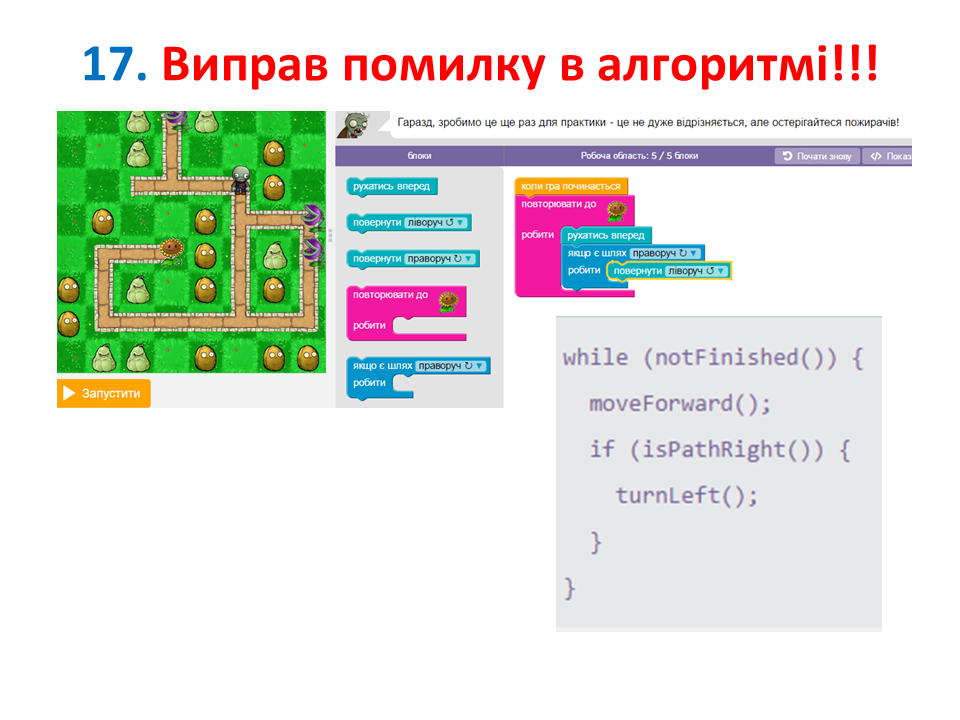Click the sunflower icon in toolbox loop block
Viewport: 960px width, 720px height.
click(x=449, y=302)
